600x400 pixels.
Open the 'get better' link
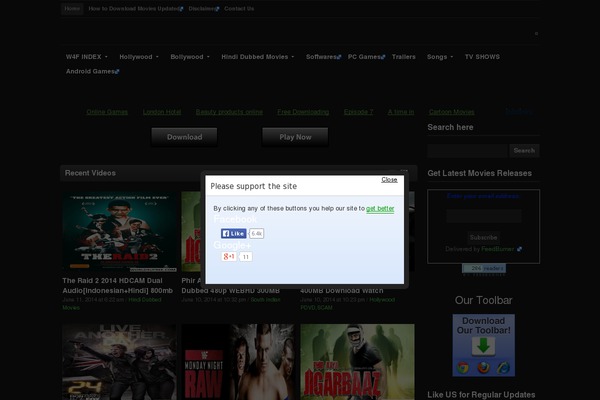[x=380, y=209]
